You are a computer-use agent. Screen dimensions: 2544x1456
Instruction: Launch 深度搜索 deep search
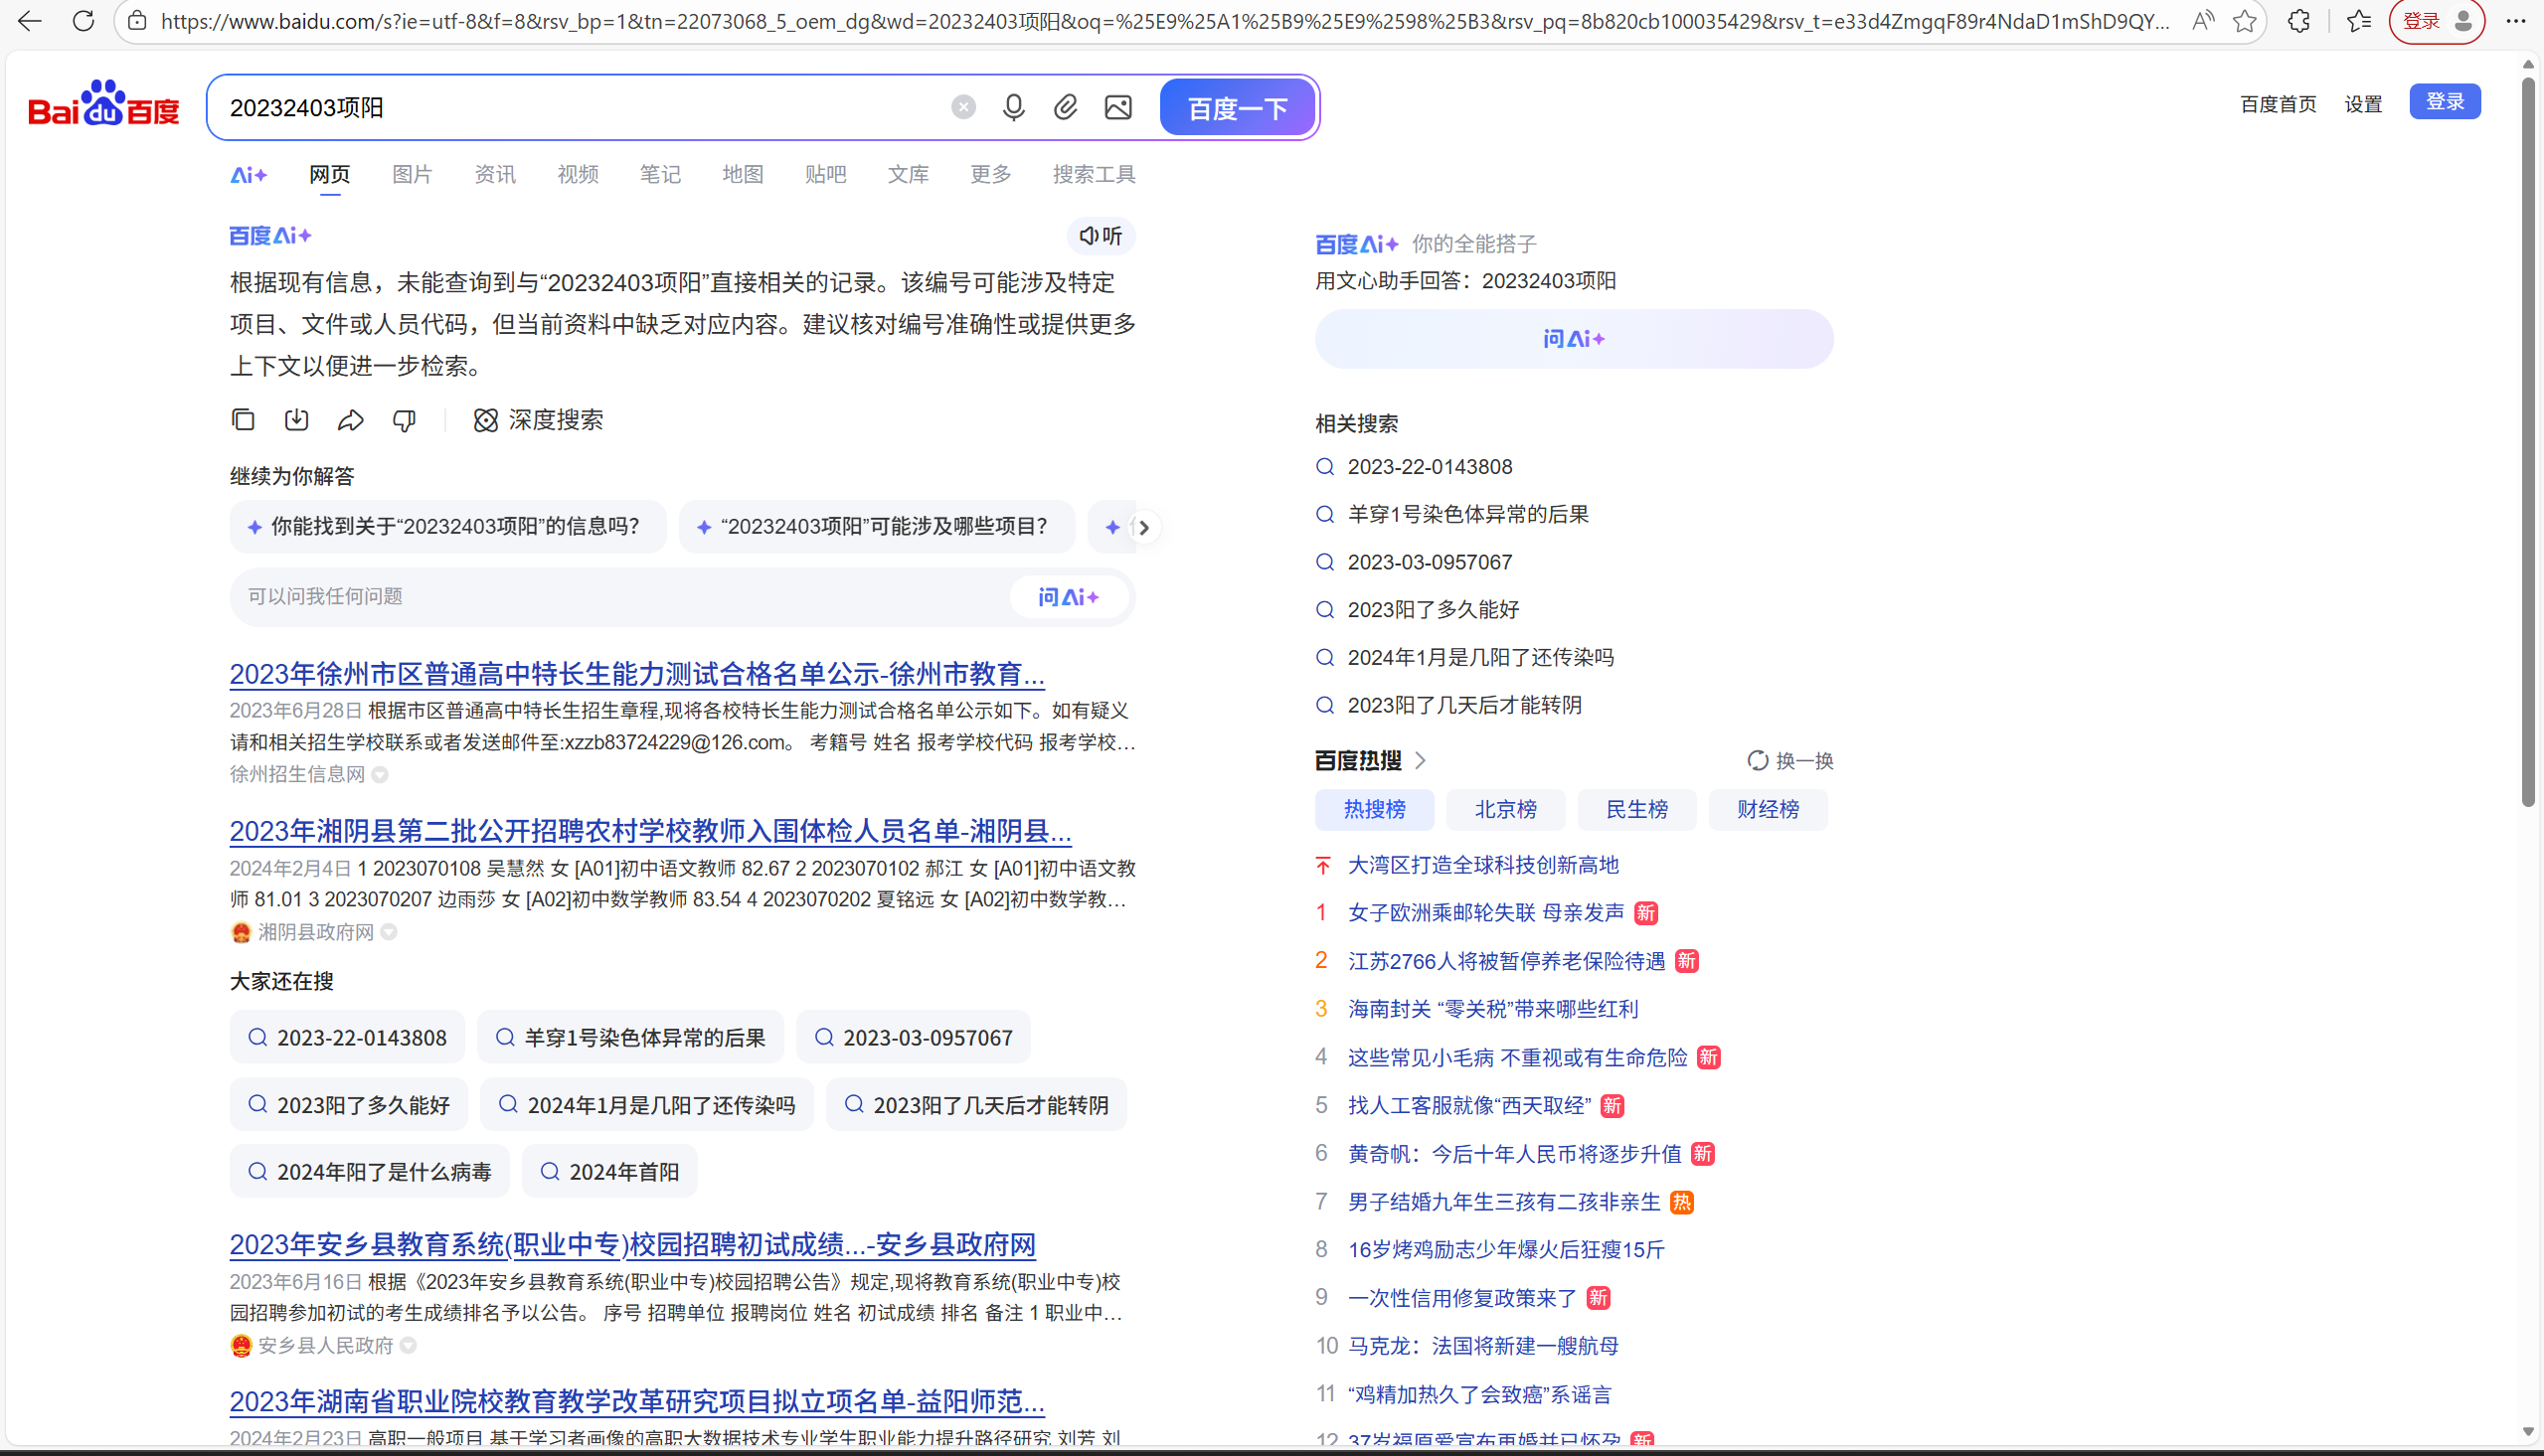[x=539, y=420]
